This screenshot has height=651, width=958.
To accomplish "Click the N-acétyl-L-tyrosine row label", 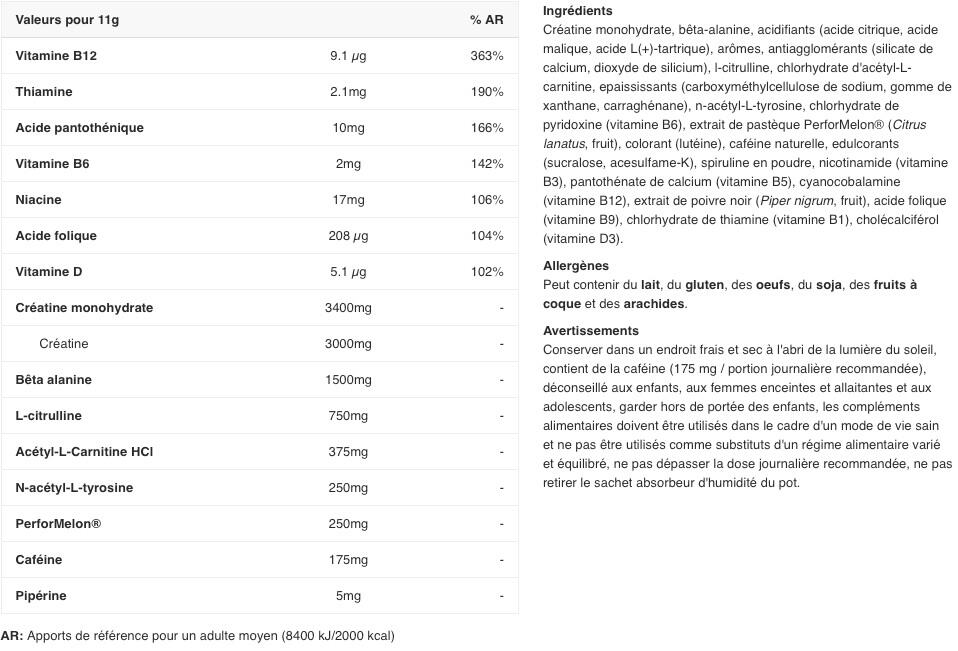I will coord(74,488).
